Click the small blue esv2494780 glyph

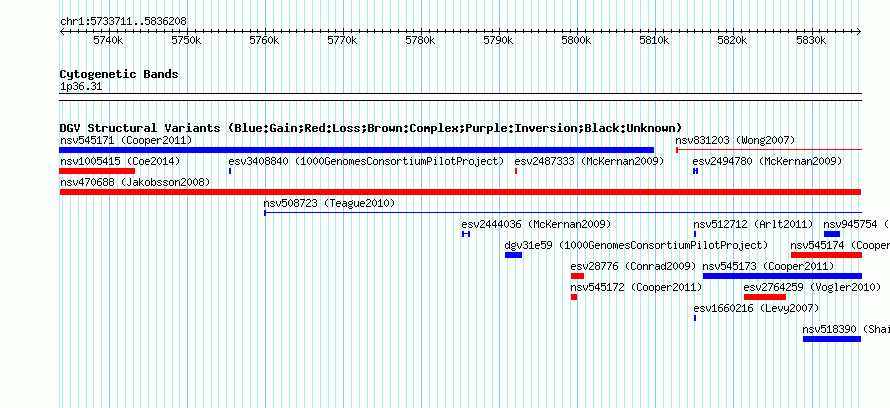[695, 171]
